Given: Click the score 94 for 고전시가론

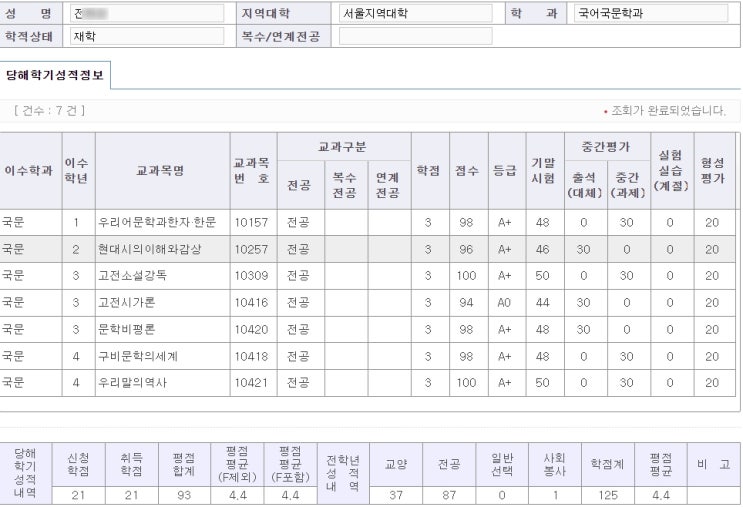Looking at the screenshot, I should [466, 302].
